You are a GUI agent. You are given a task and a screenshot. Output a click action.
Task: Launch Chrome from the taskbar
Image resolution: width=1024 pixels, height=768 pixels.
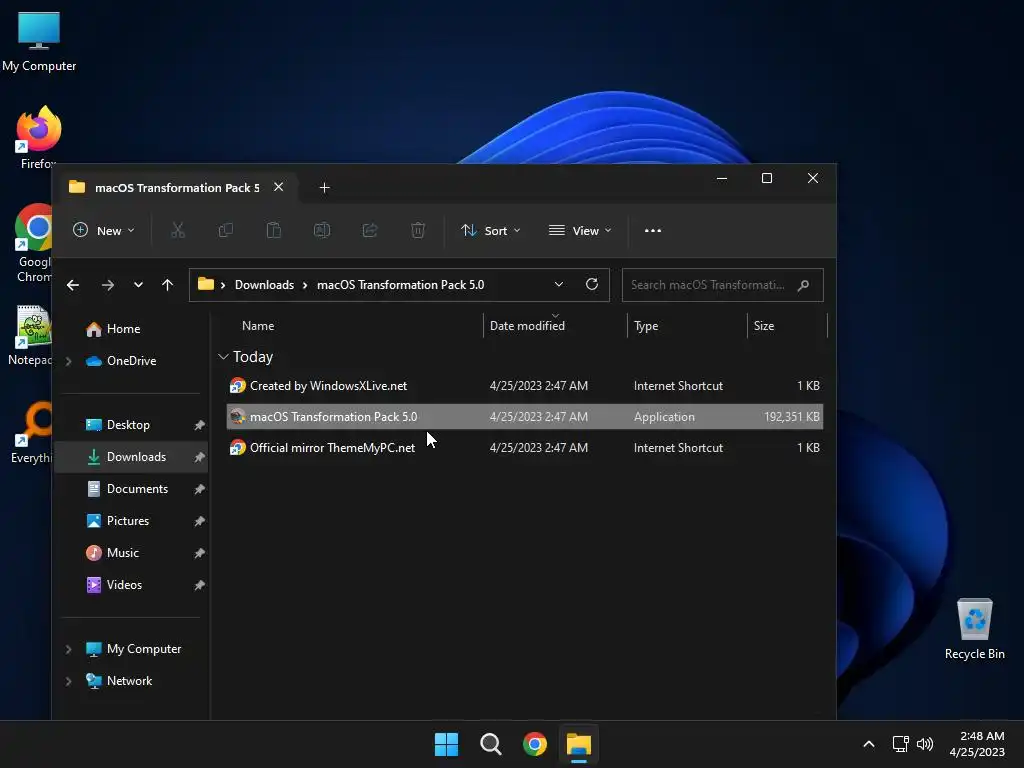click(x=535, y=744)
